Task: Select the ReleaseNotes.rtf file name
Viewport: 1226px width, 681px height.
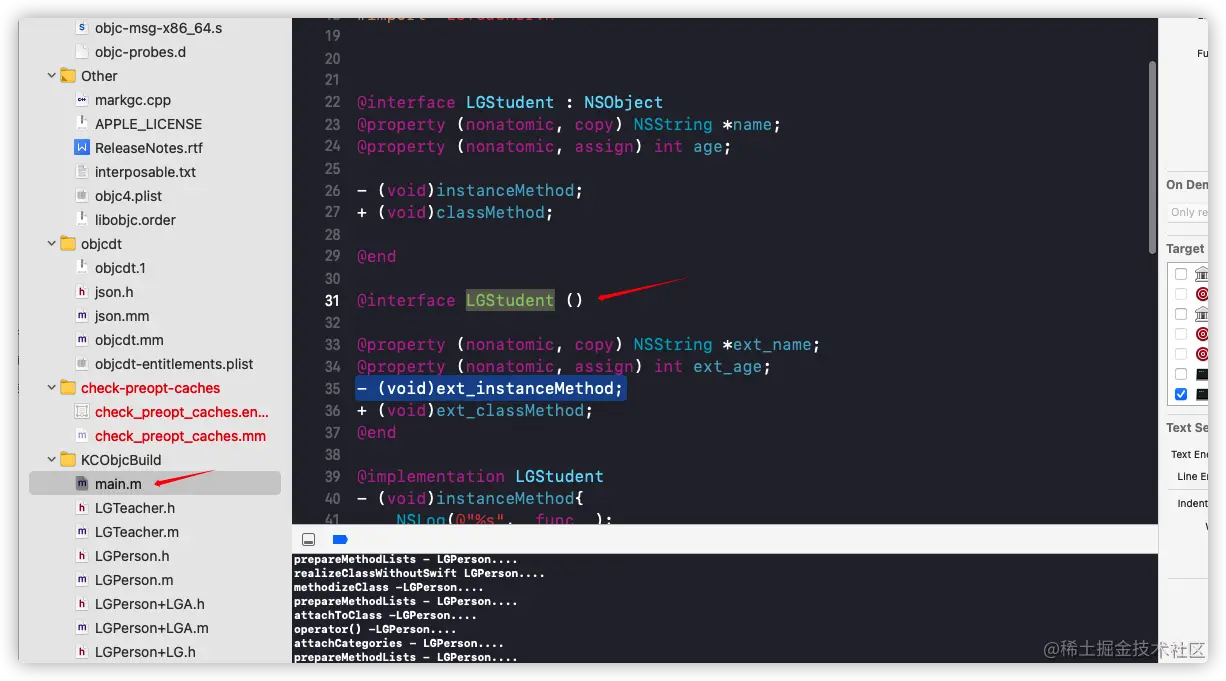Action: pyautogui.click(x=149, y=148)
